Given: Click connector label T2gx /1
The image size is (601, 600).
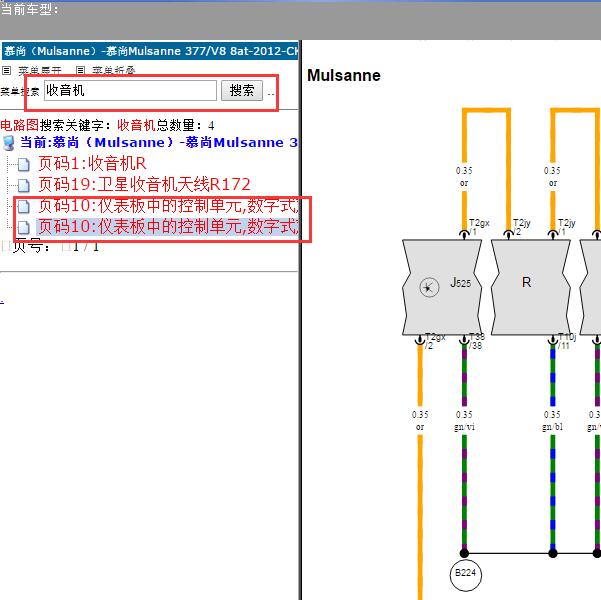Looking at the screenshot, I should pyautogui.click(x=479, y=227).
